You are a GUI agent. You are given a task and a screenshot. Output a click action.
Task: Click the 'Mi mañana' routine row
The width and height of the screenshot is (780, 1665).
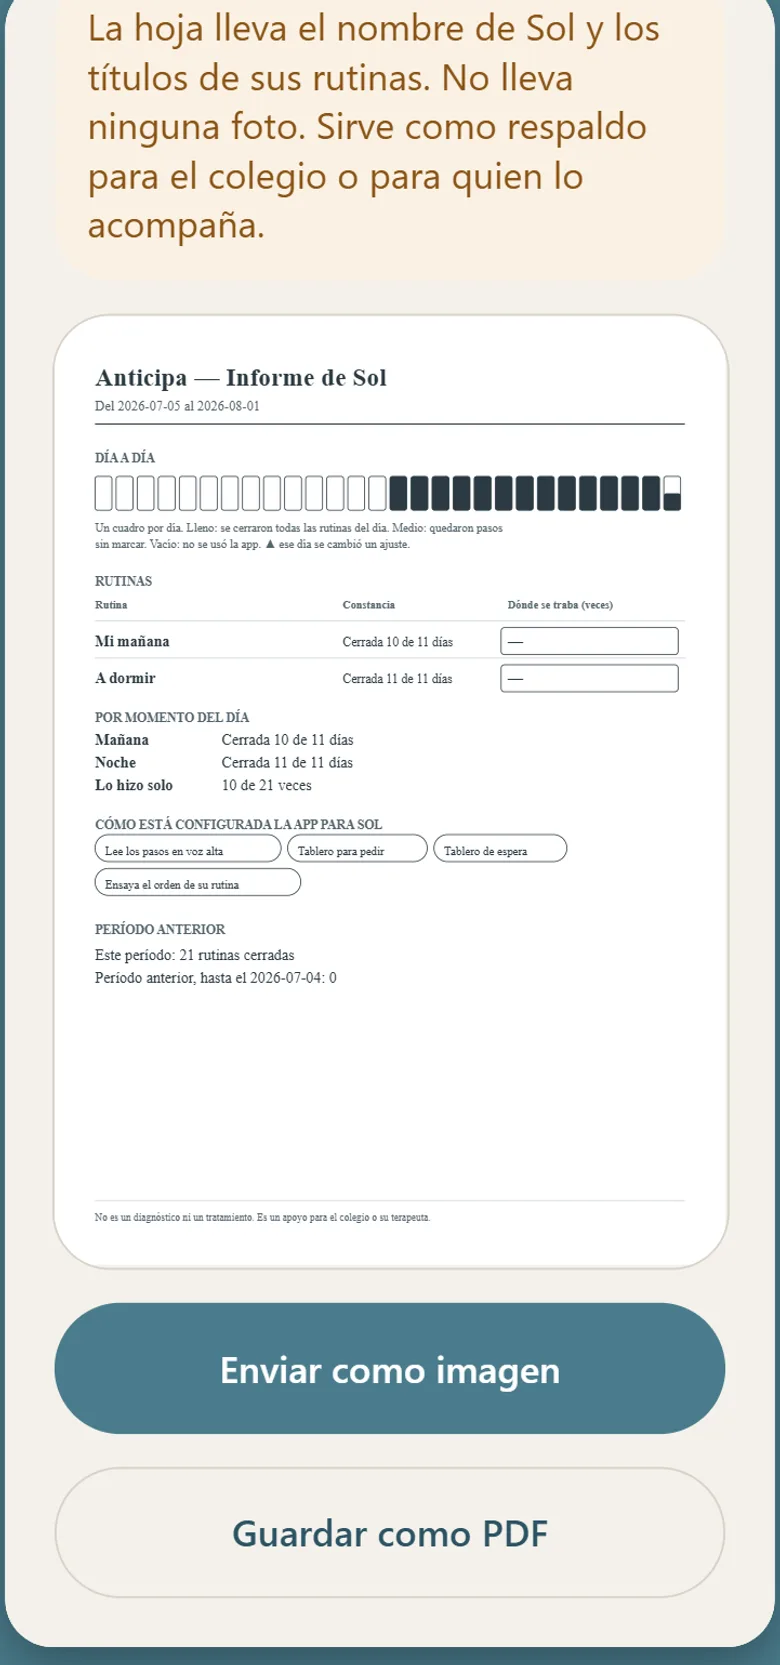390,641
